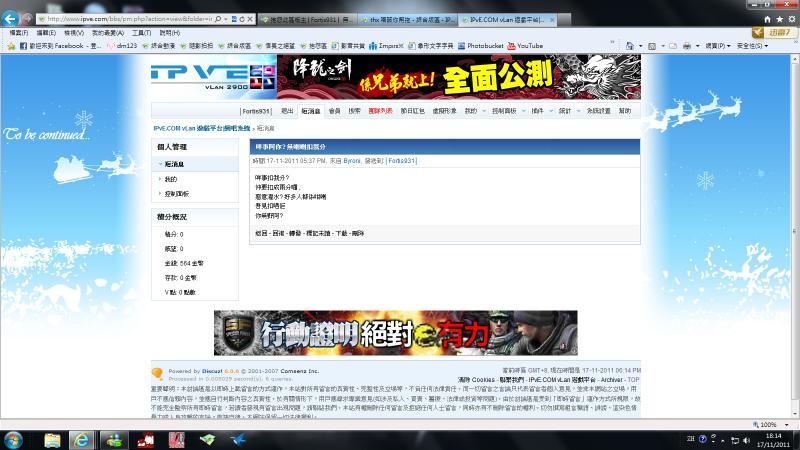The image size is (800, 450).
Task: Open the 說明(H) menu
Action: (169, 33)
